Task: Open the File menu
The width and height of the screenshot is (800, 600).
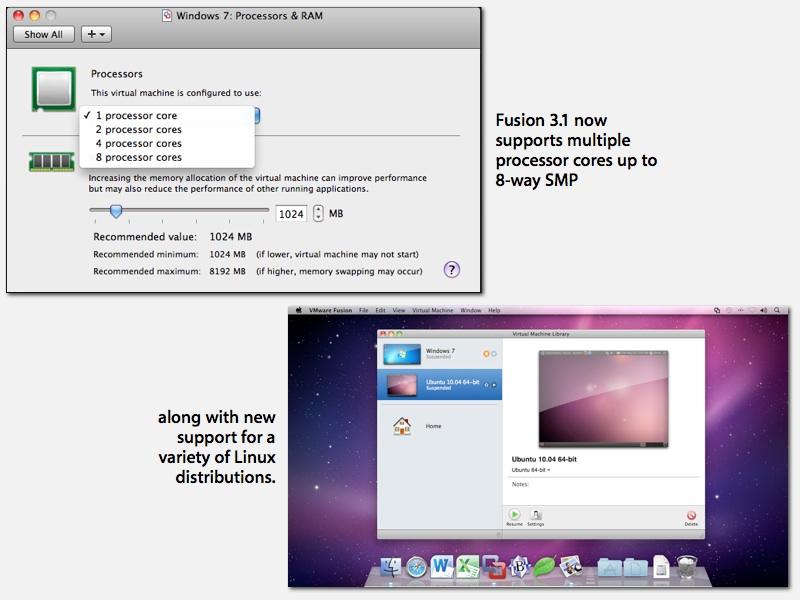Action: (x=363, y=310)
